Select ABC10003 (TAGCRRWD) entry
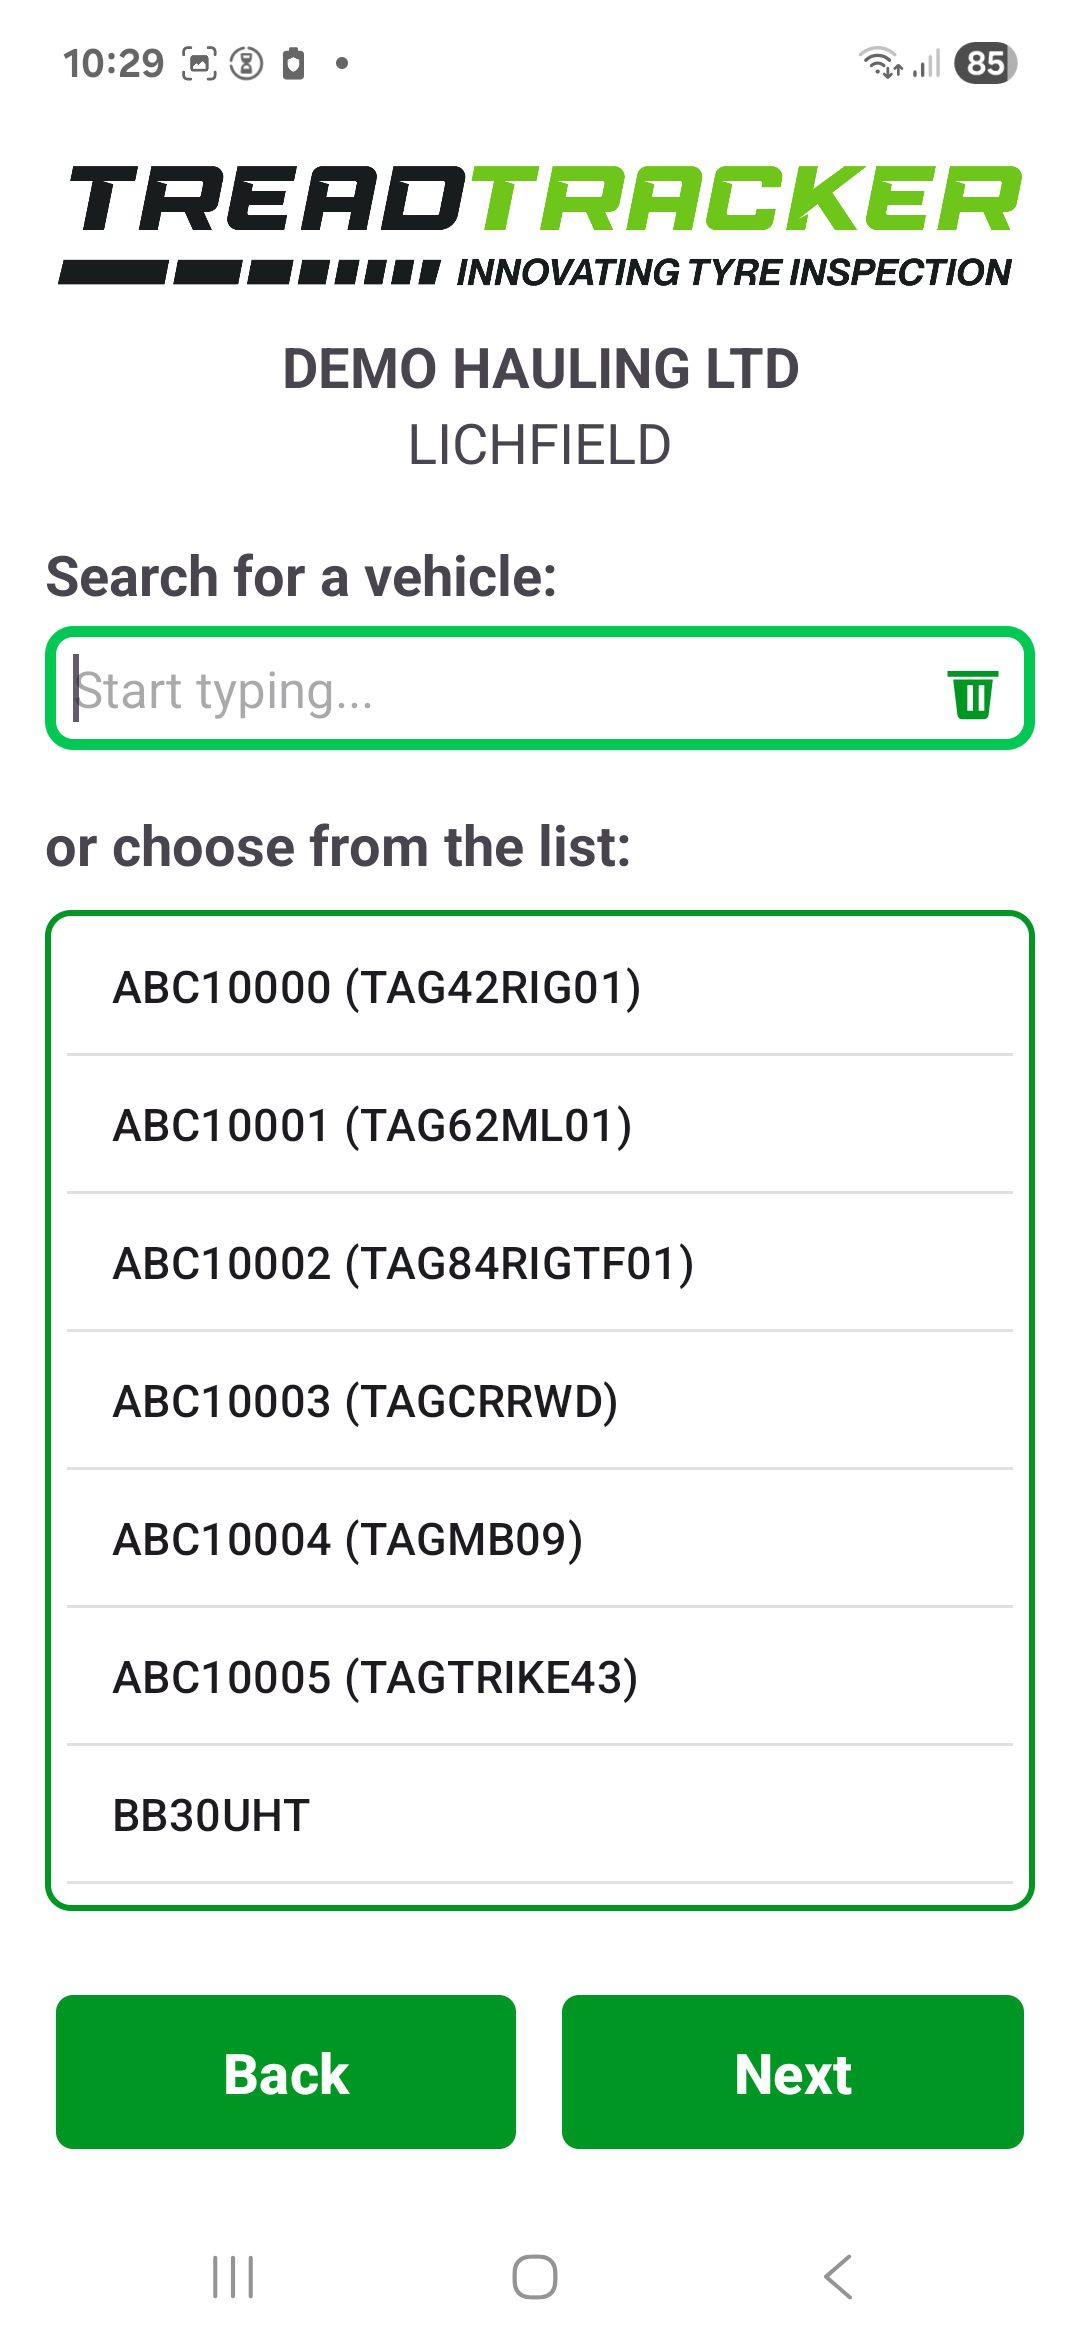 click(x=365, y=1402)
